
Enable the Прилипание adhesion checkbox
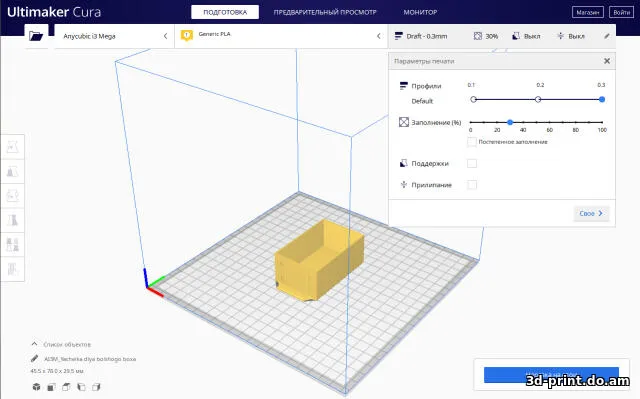(472, 185)
